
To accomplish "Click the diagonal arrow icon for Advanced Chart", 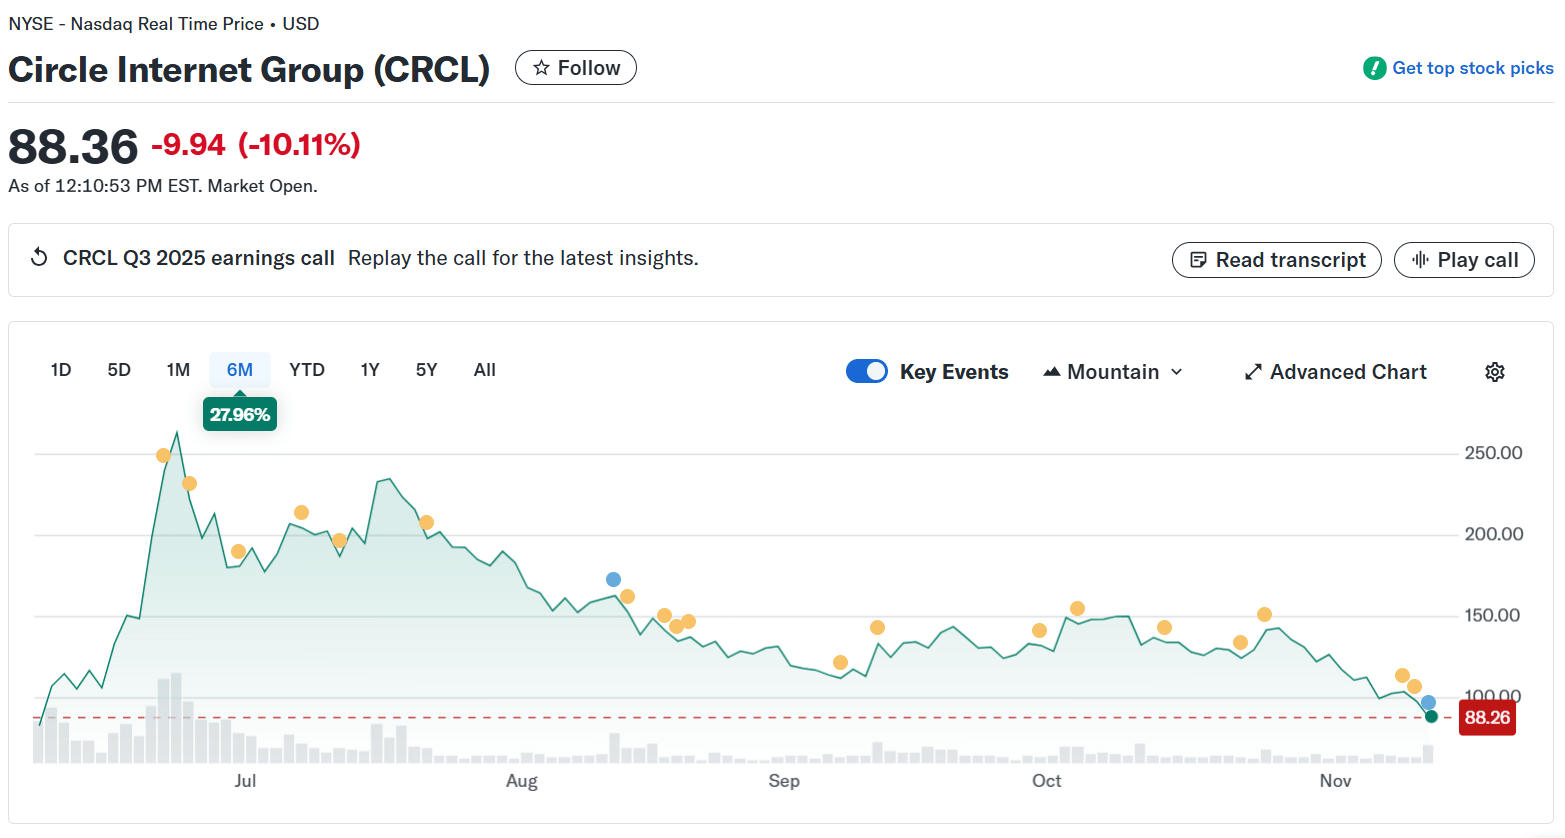I will tap(1252, 371).
